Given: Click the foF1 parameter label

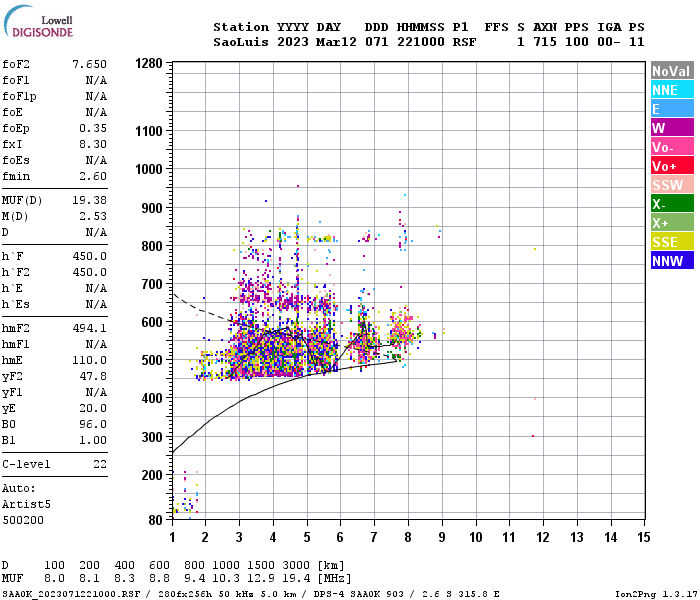Looking at the screenshot, I should point(16,80).
